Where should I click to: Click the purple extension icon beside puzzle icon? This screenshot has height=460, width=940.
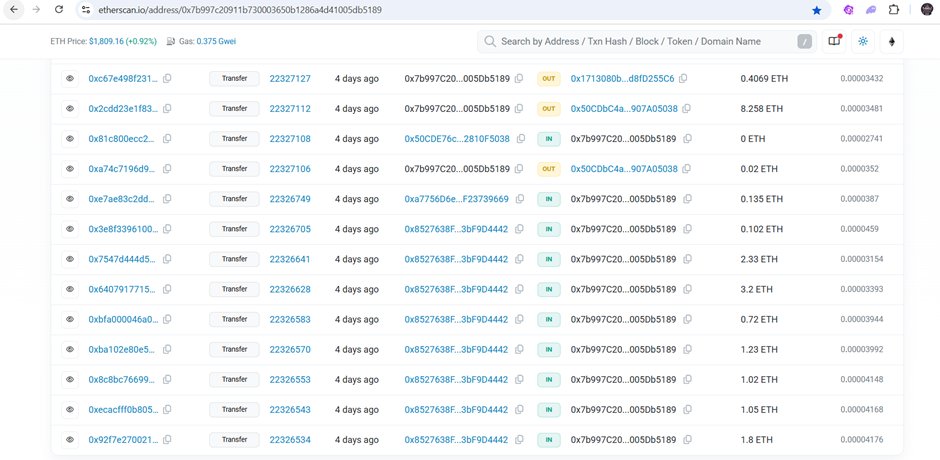[x=871, y=10]
